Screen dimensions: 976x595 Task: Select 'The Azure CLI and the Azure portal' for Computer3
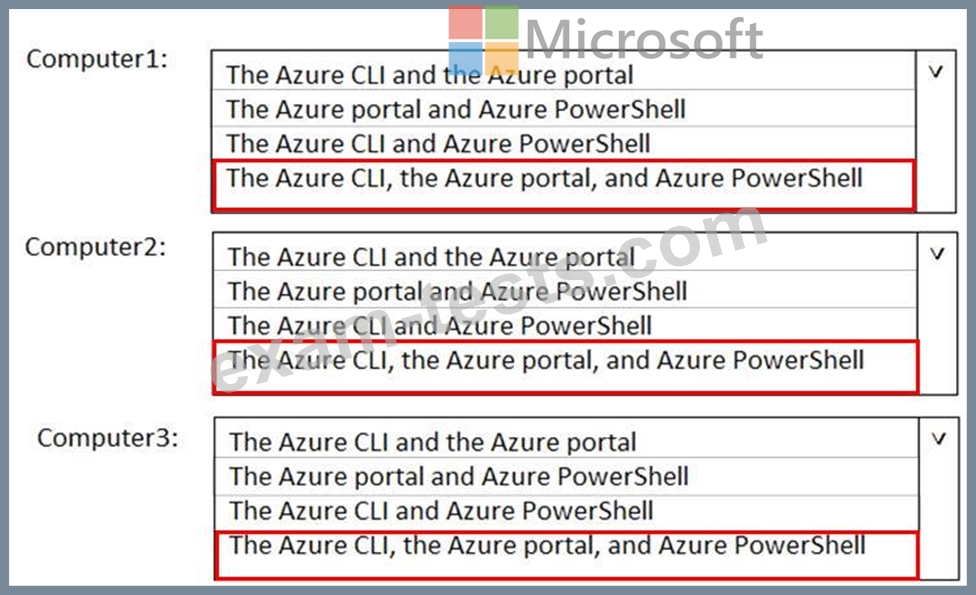(x=432, y=442)
